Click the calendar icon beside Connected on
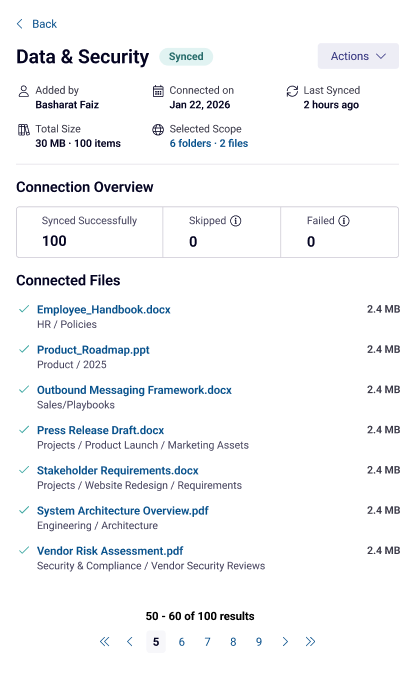Screen dimensions: 416x674 point(158,91)
